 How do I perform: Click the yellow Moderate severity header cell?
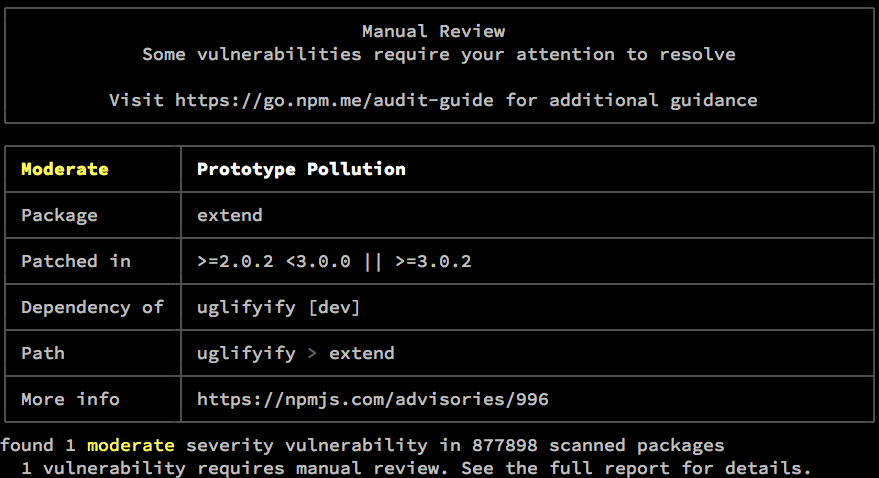[x=65, y=169]
